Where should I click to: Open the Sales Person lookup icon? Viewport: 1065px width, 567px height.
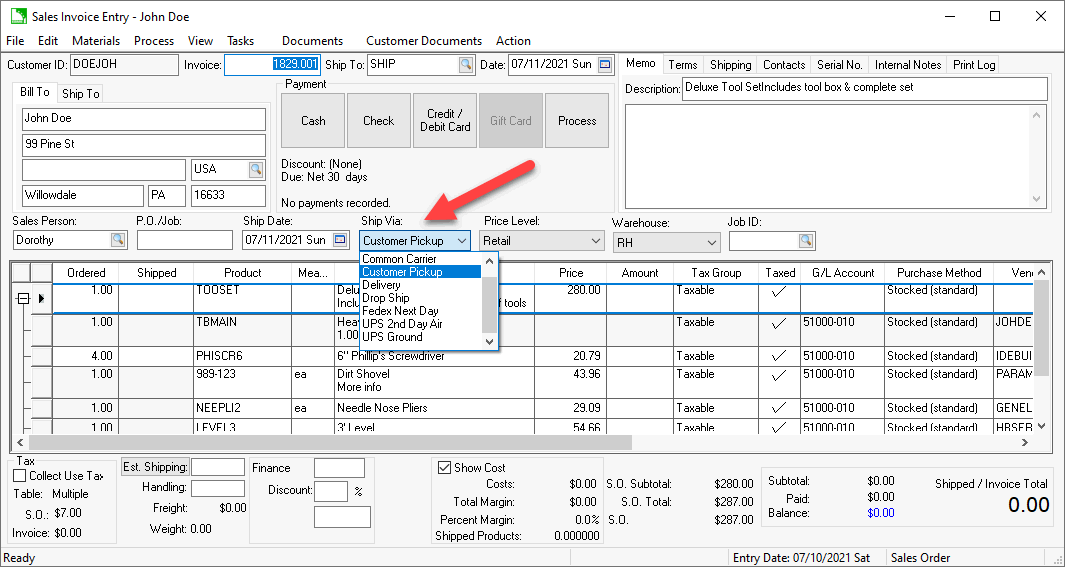click(x=118, y=240)
